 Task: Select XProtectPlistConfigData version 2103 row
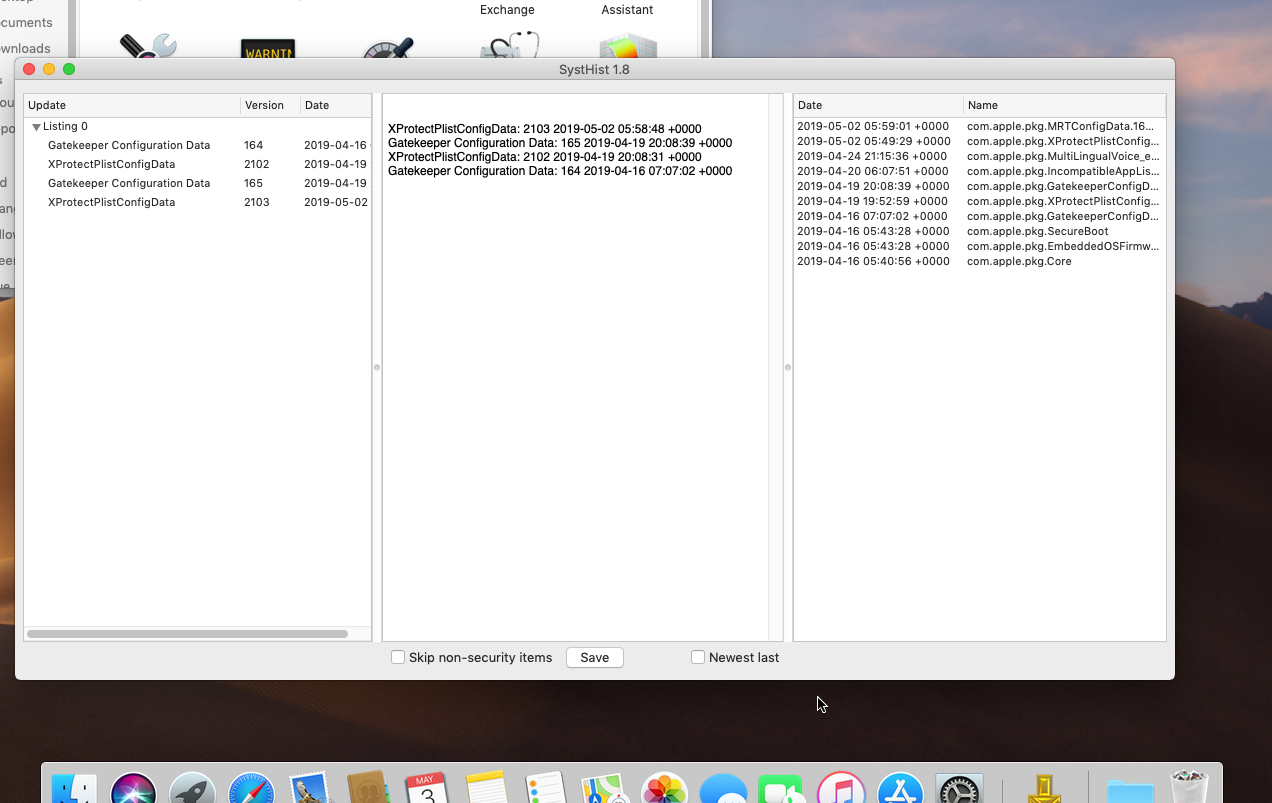(197, 202)
